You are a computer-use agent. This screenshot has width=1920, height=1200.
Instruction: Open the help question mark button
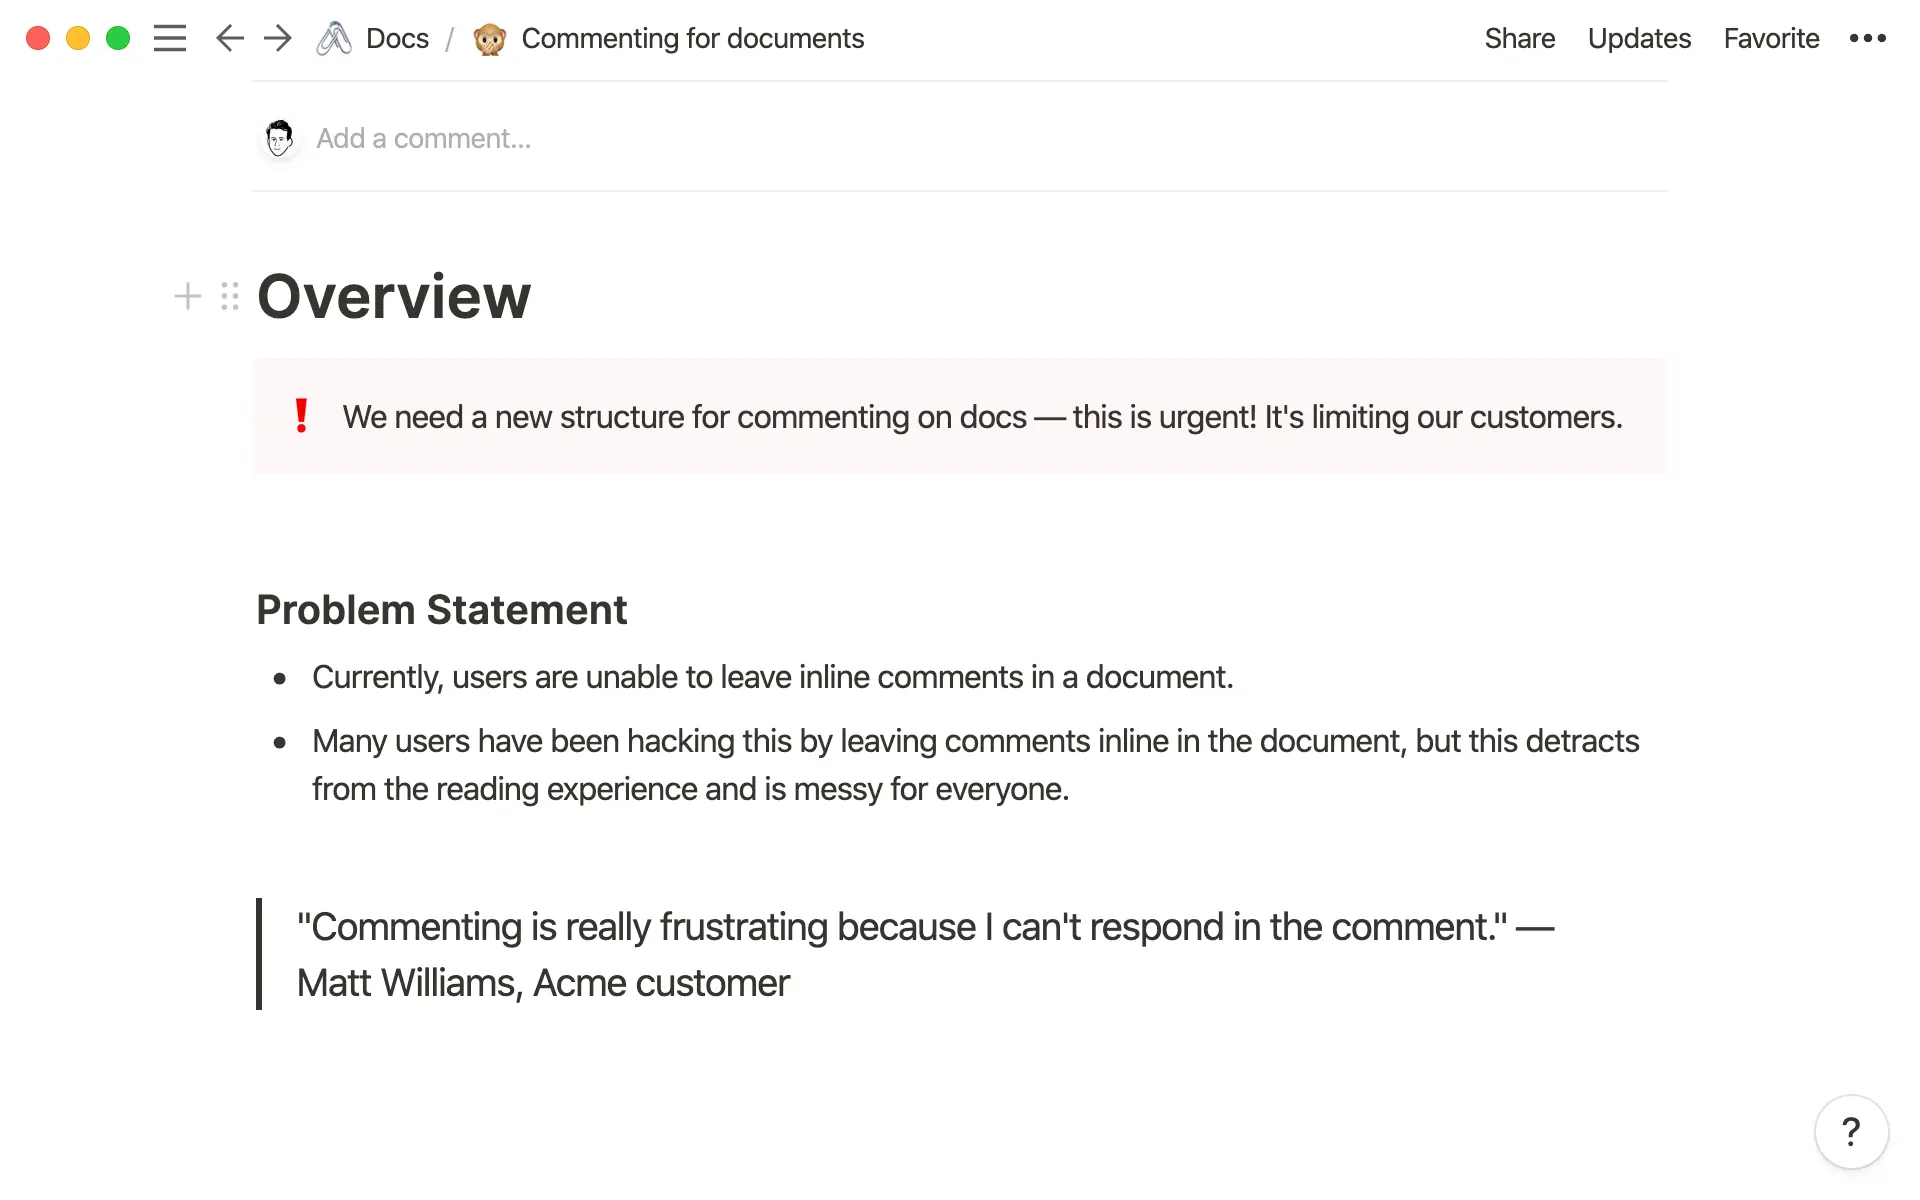1851,1131
